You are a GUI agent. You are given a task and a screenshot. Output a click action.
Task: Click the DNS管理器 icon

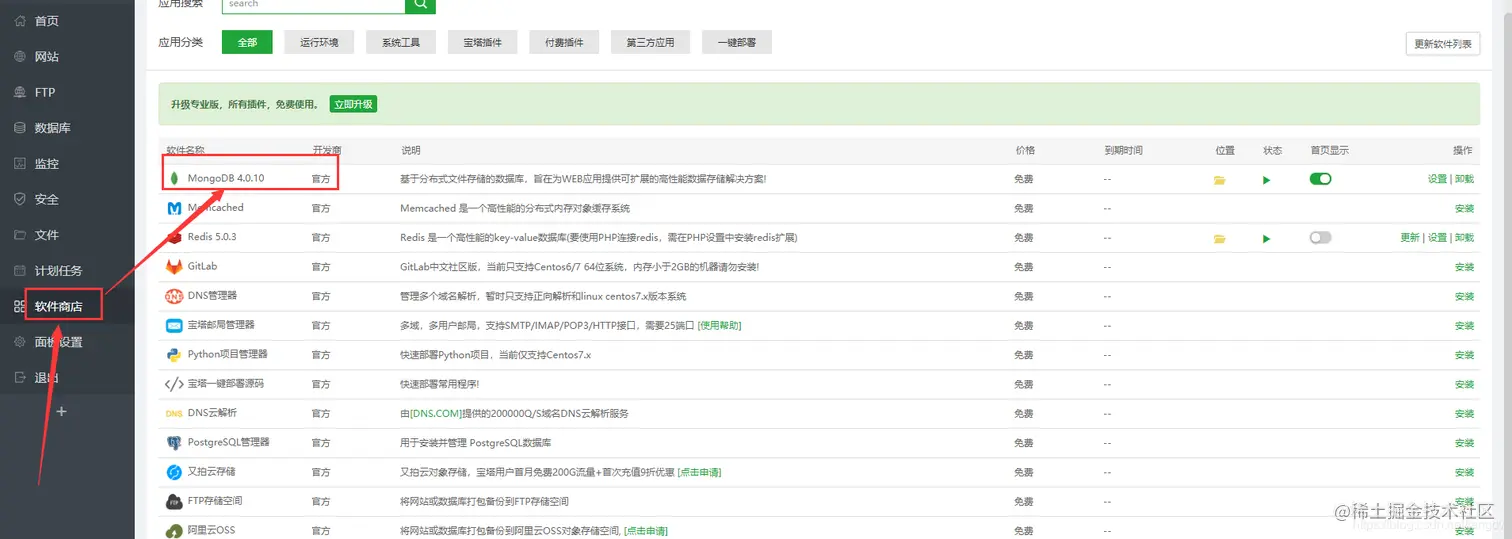[174, 296]
